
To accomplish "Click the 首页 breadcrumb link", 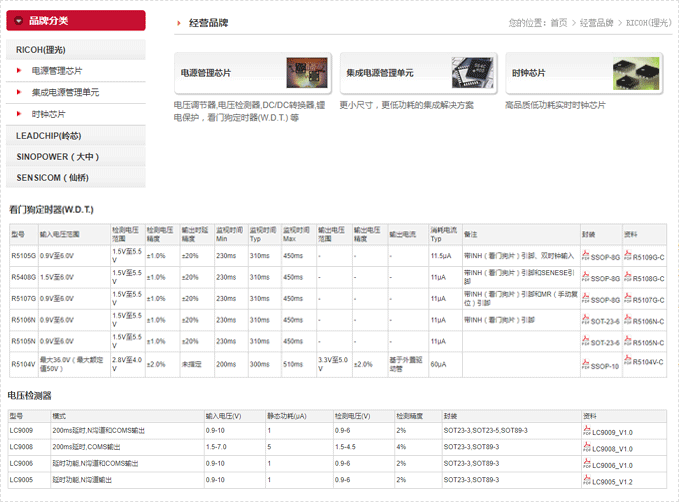I will tap(559, 23).
